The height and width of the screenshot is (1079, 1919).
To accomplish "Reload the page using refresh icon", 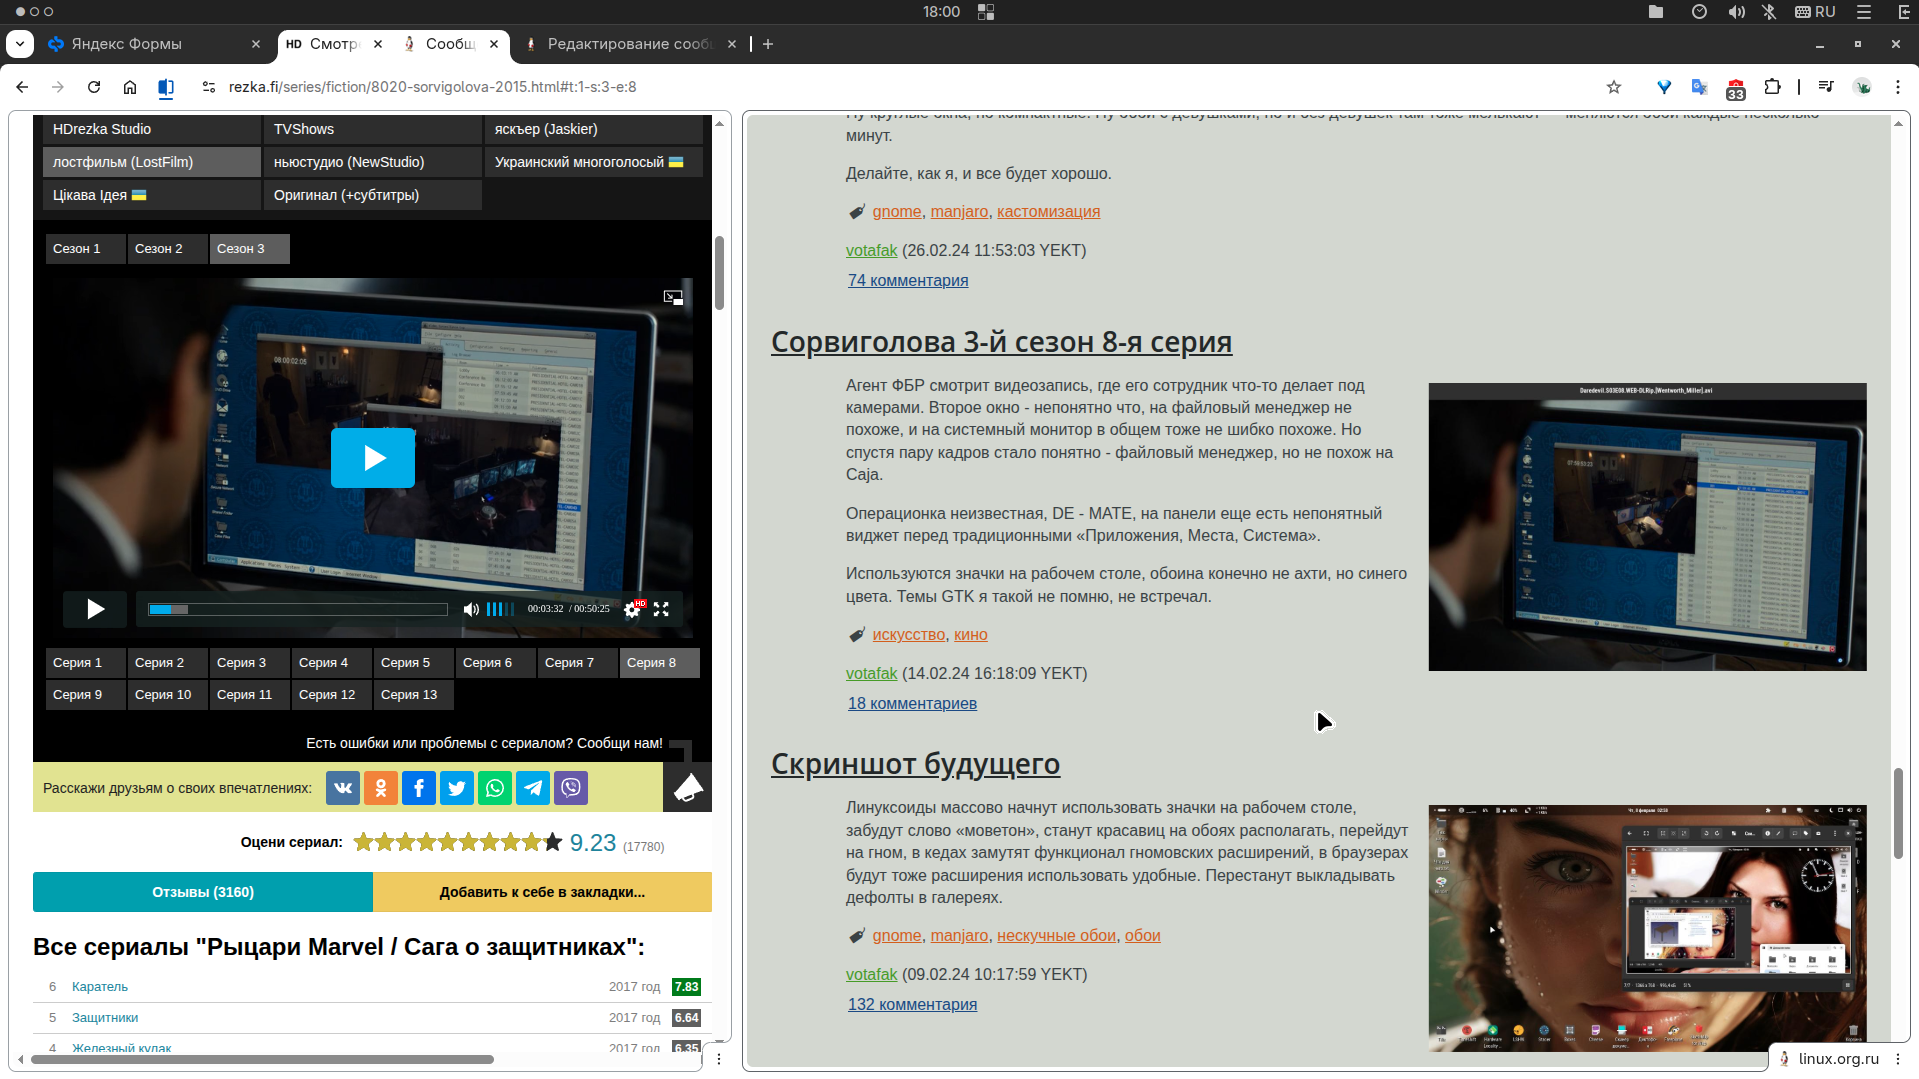I will pyautogui.click(x=94, y=87).
